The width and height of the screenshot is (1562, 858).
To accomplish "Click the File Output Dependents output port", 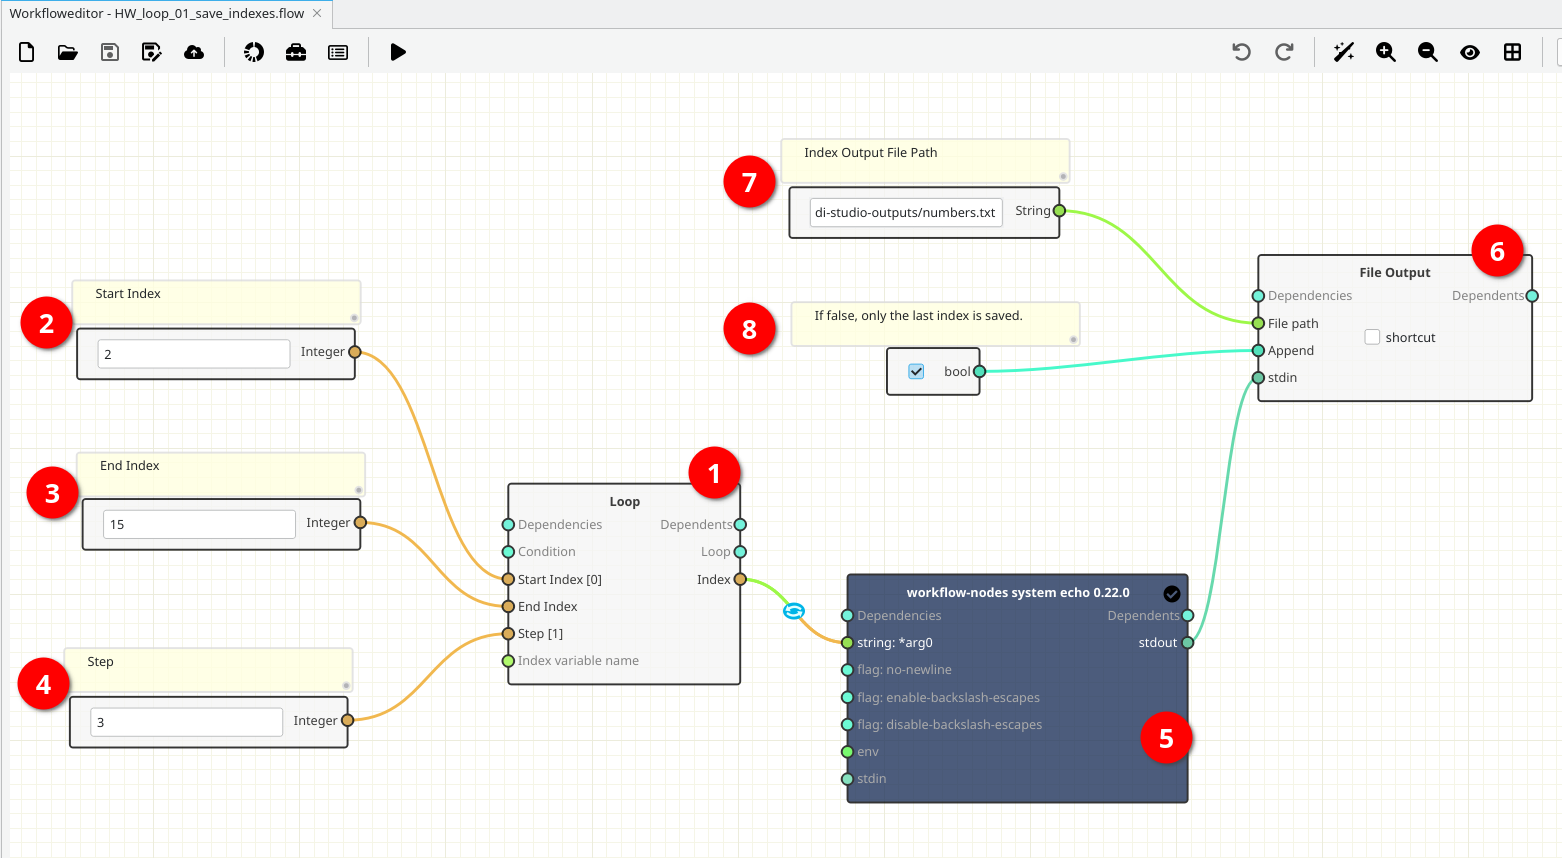I will click(1532, 295).
